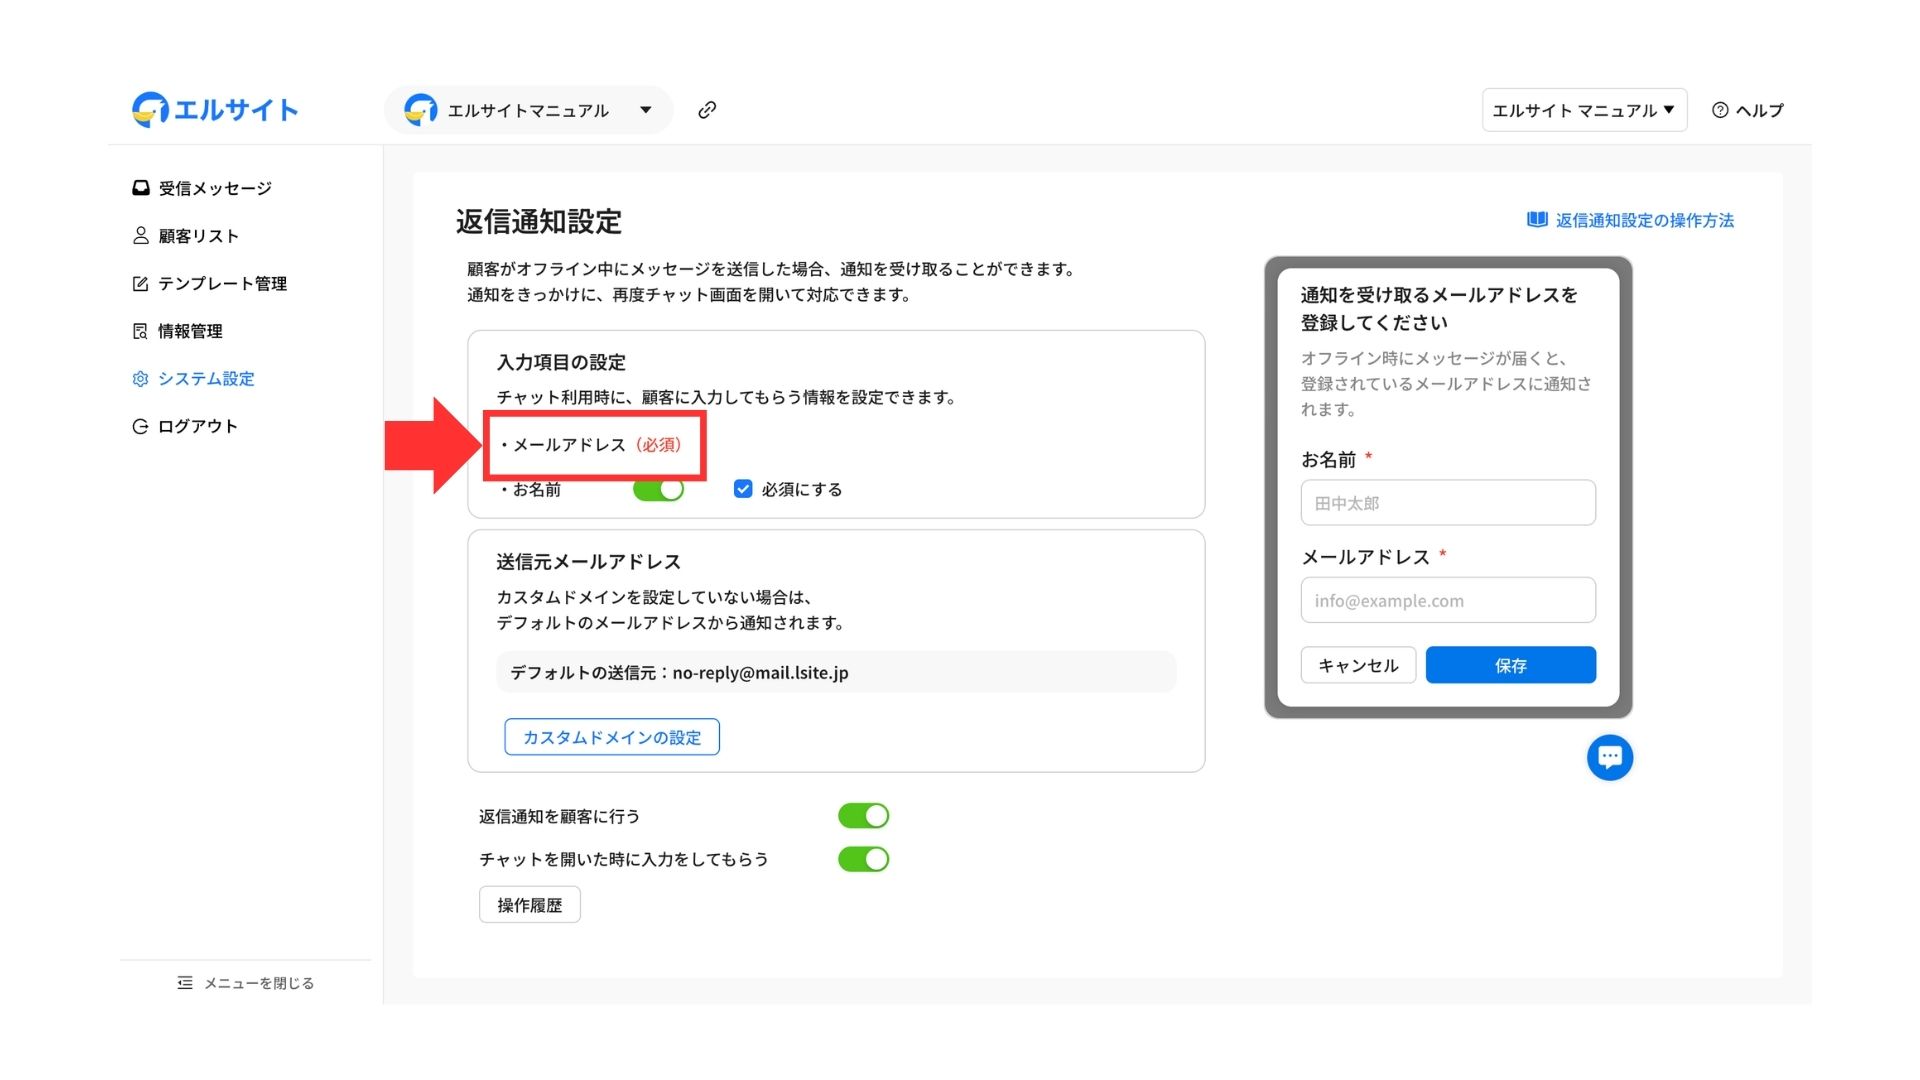Click the Elsite logo

tap(215, 110)
